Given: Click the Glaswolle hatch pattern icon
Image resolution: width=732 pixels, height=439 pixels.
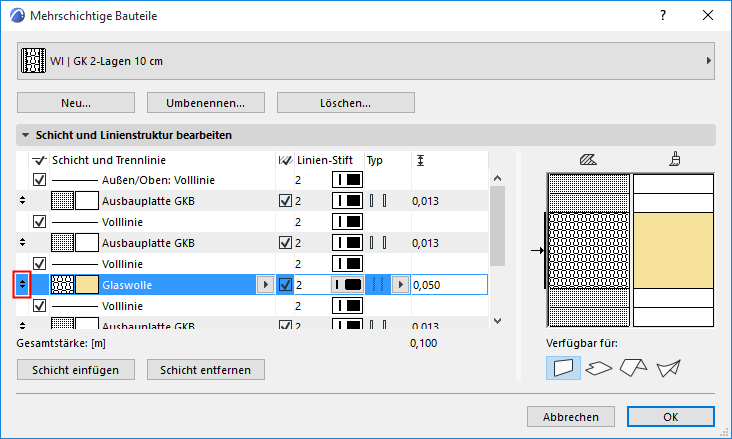Looking at the screenshot, I should click(63, 285).
